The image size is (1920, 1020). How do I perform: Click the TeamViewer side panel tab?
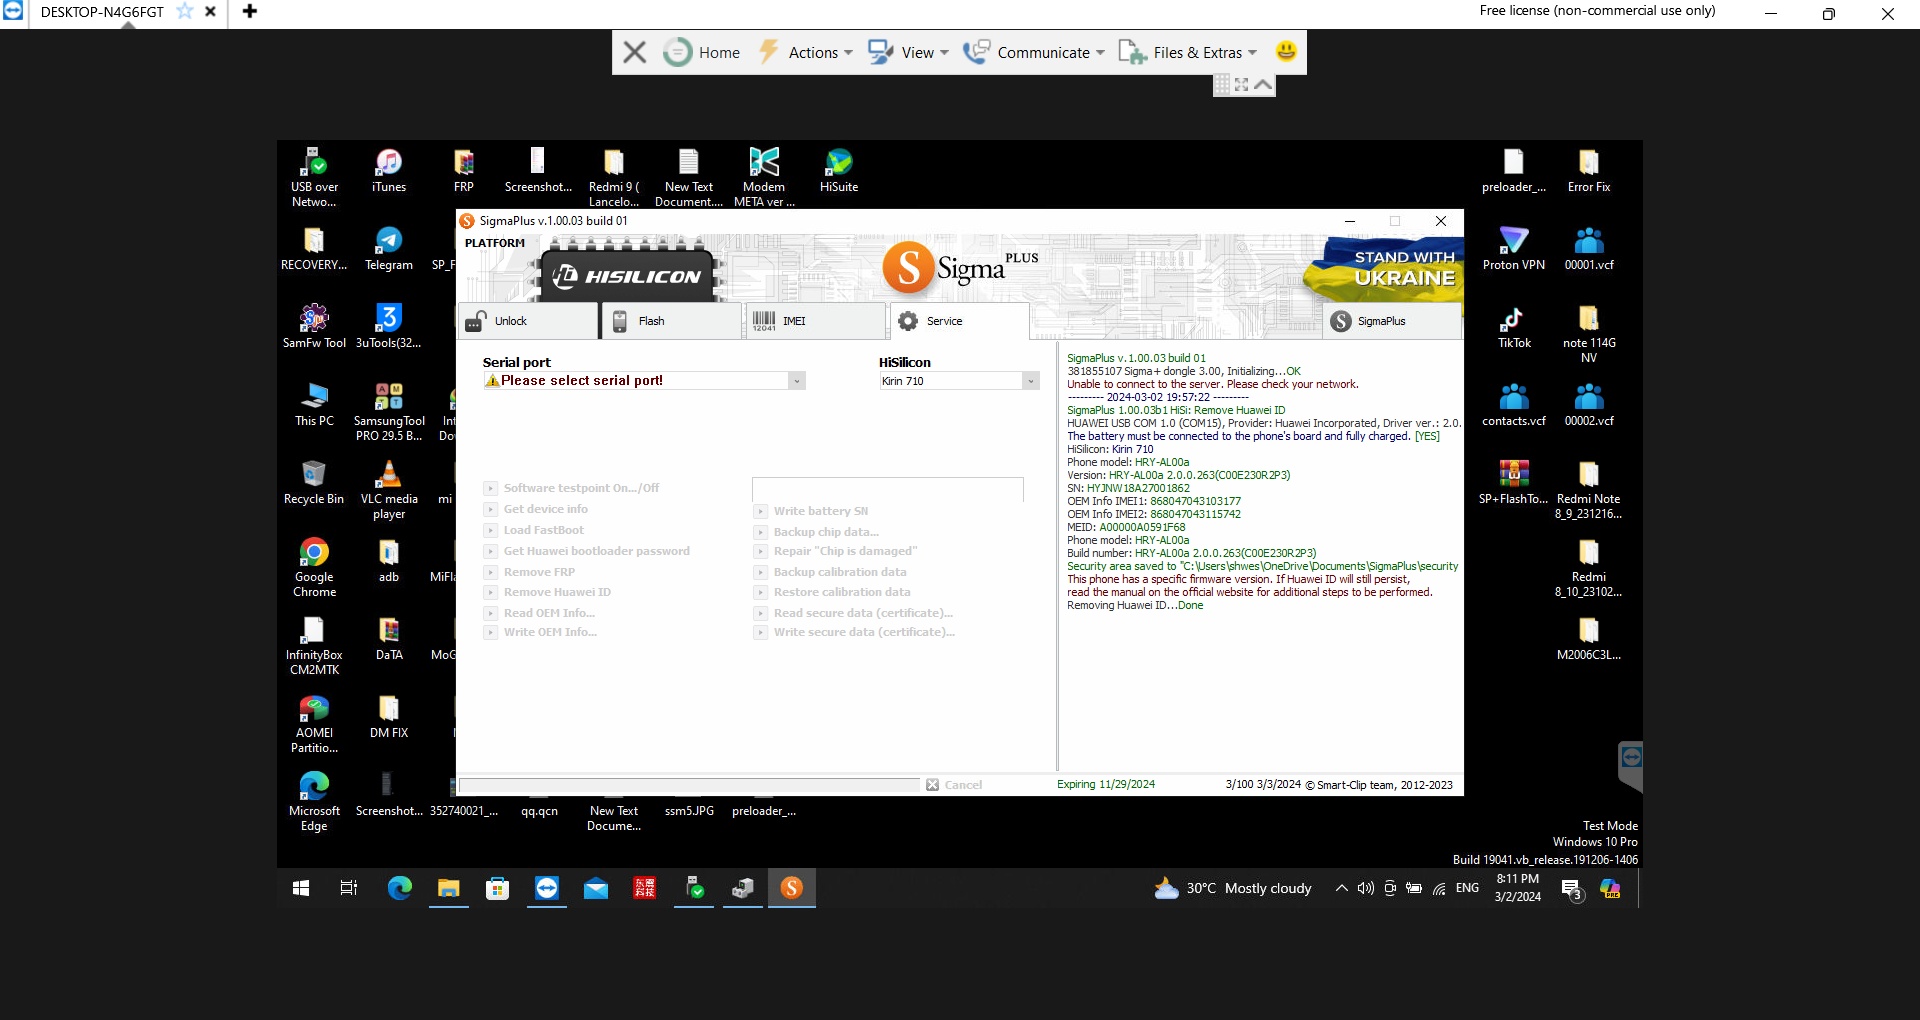[x=1630, y=766]
